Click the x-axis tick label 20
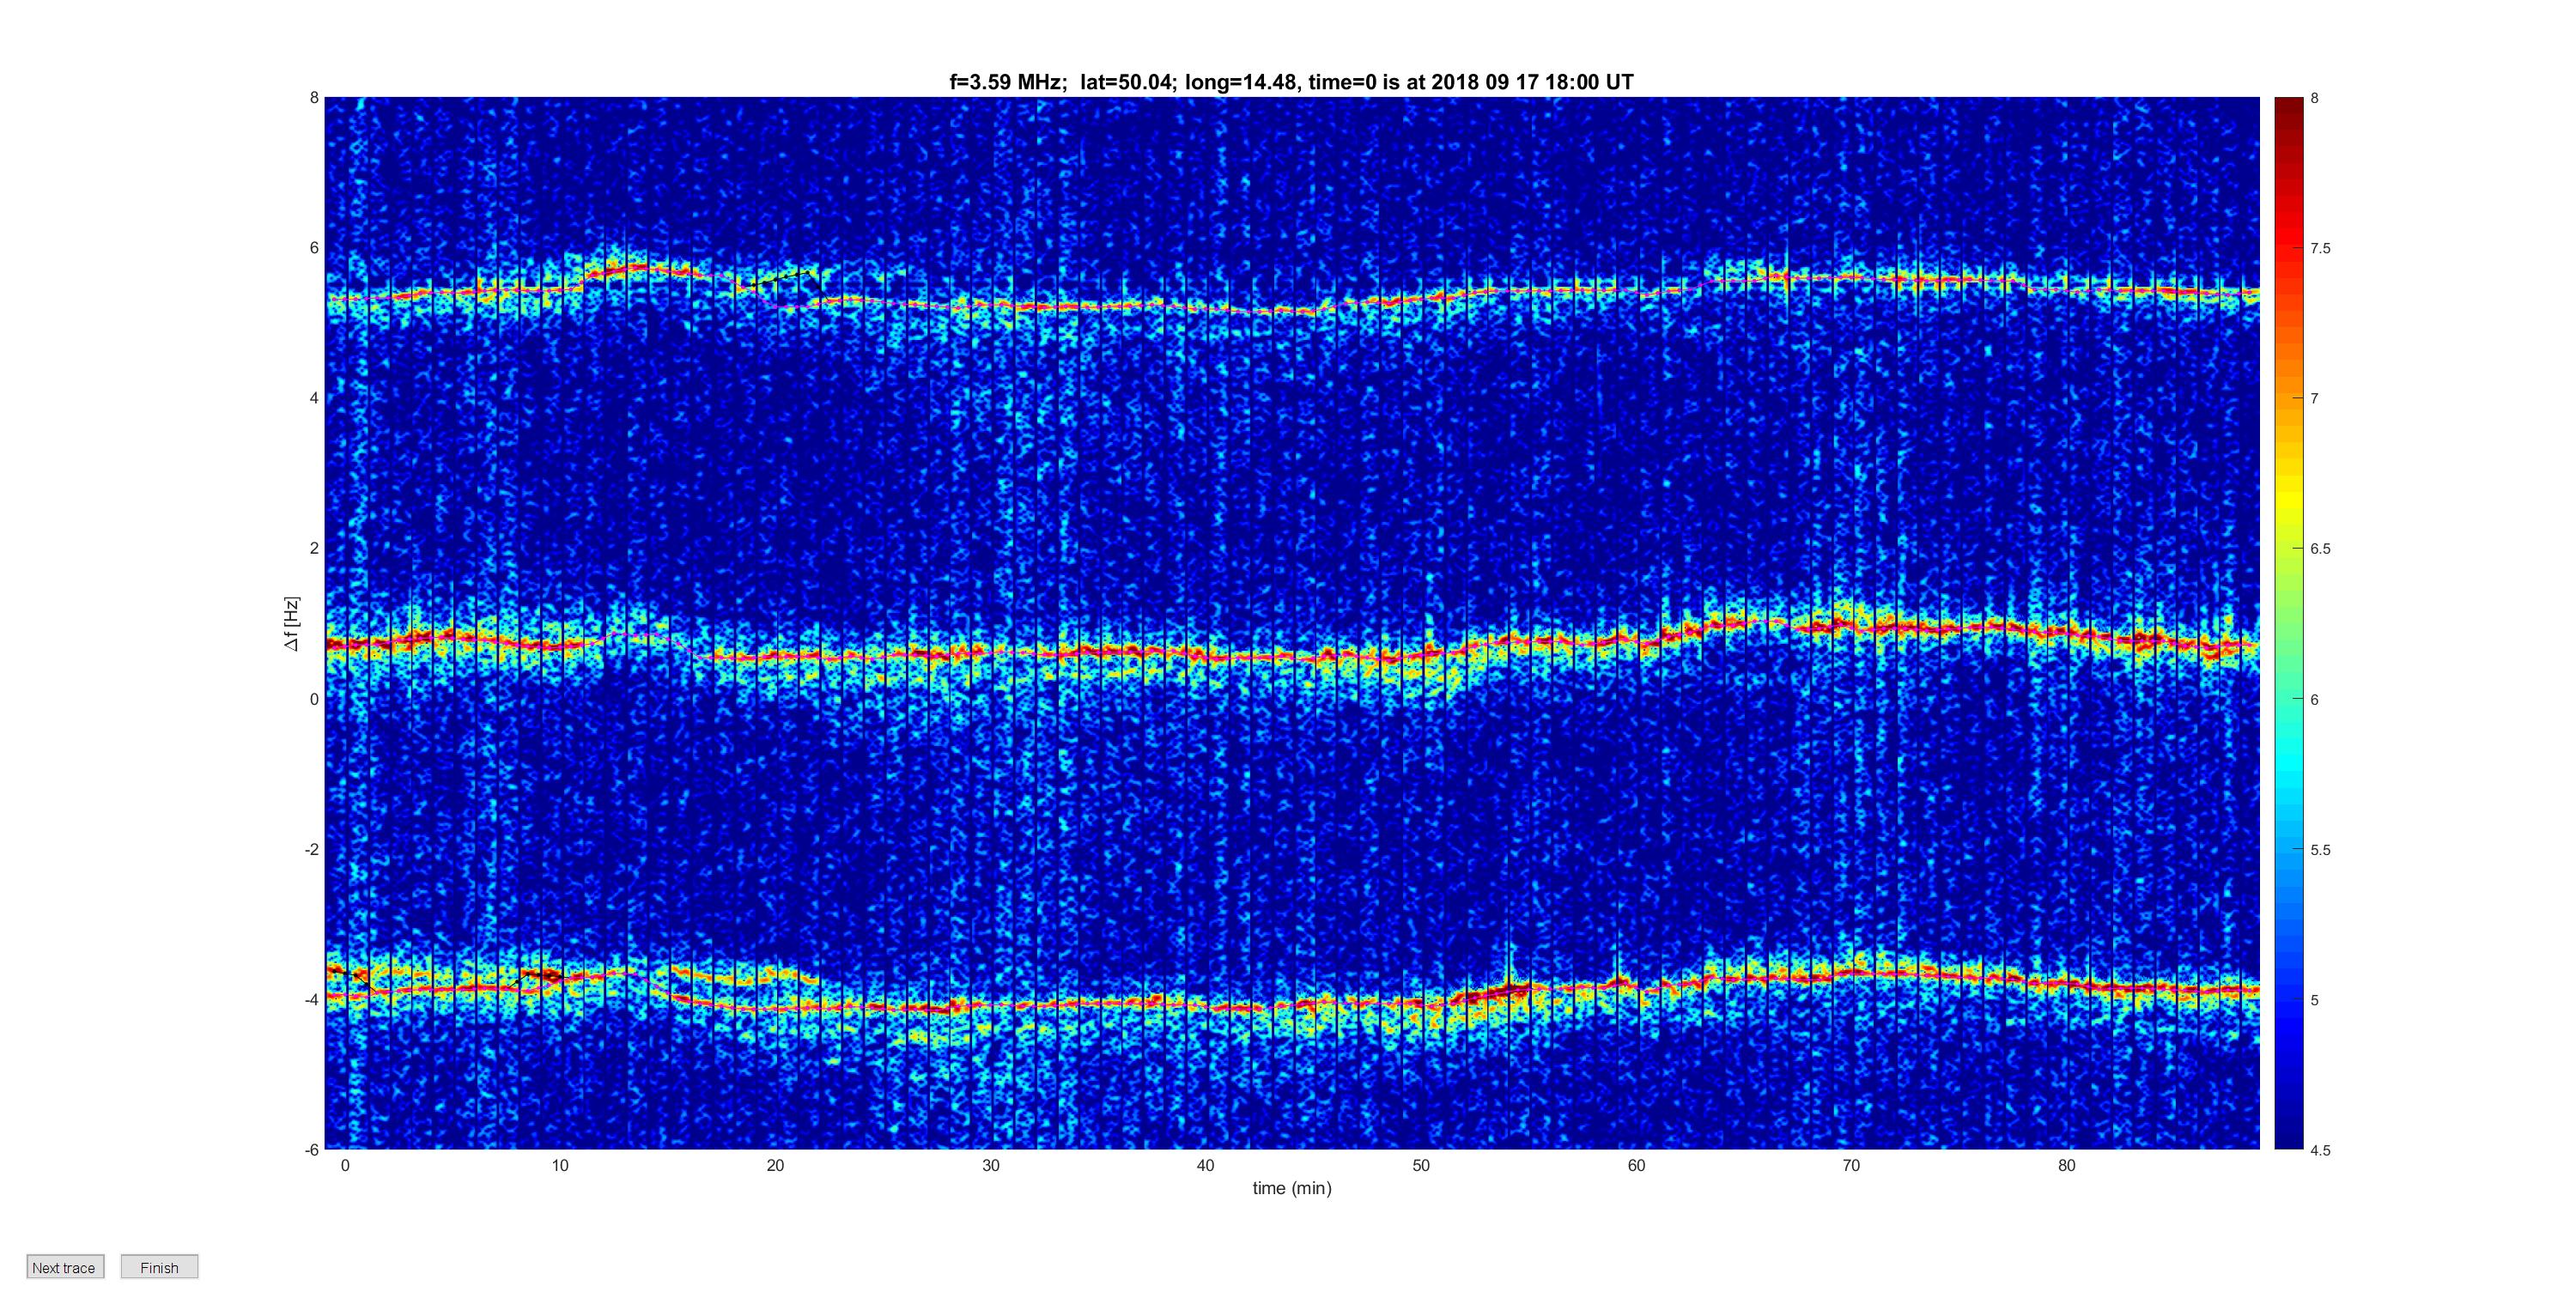The height and width of the screenshot is (1292, 2576). tap(775, 1165)
